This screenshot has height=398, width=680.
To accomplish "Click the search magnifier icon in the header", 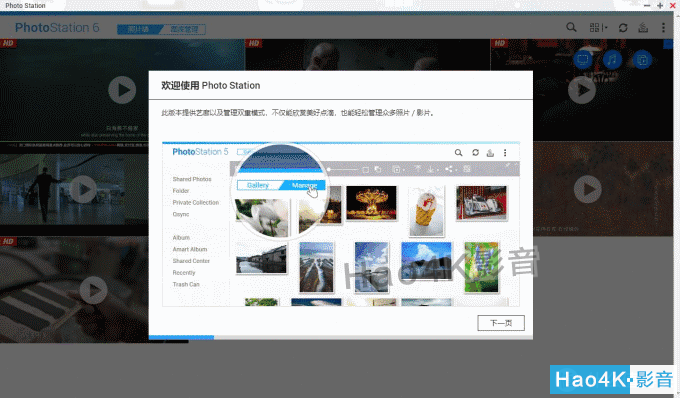I will coord(571,28).
